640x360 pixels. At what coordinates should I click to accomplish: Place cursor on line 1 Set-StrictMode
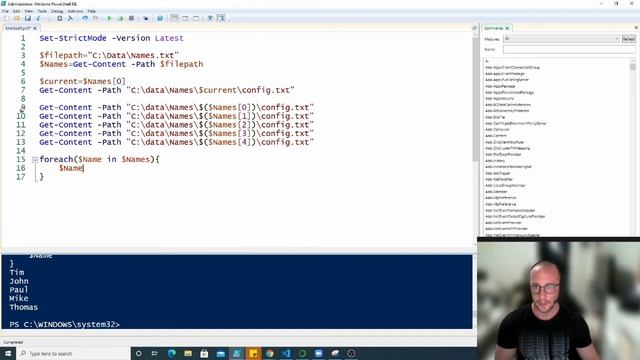(73, 38)
